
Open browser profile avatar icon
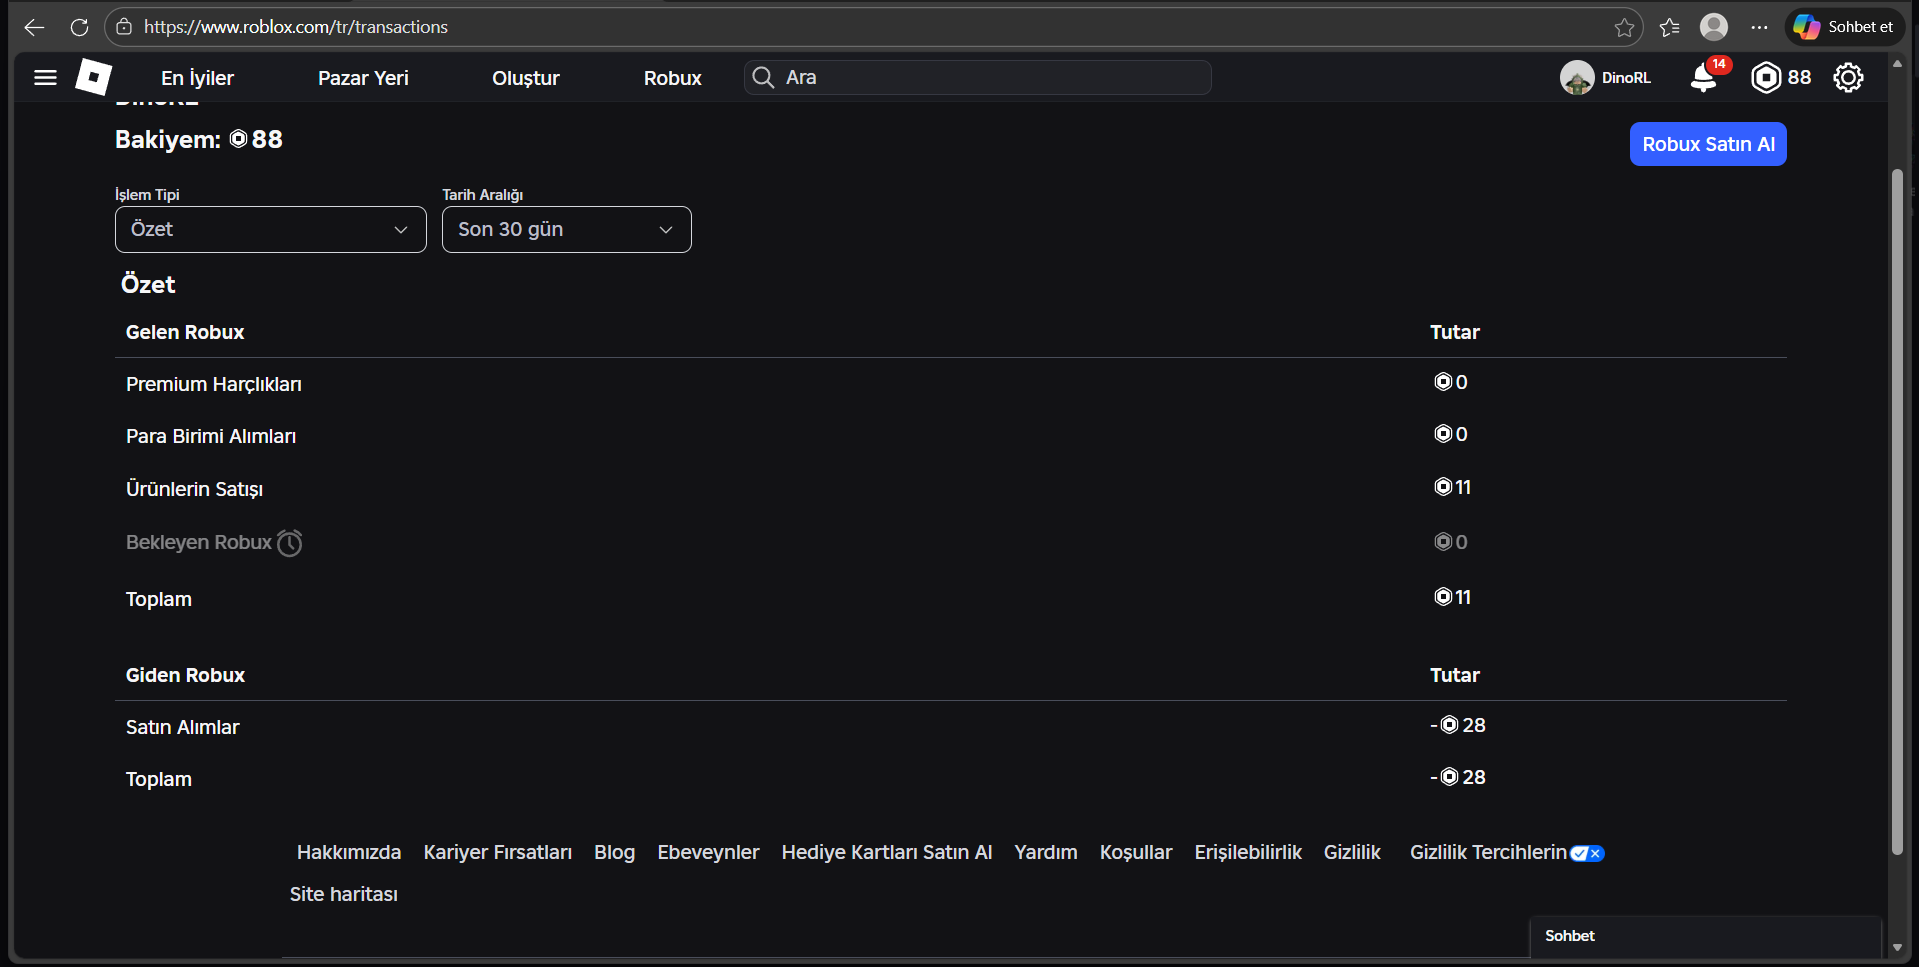click(x=1714, y=27)
